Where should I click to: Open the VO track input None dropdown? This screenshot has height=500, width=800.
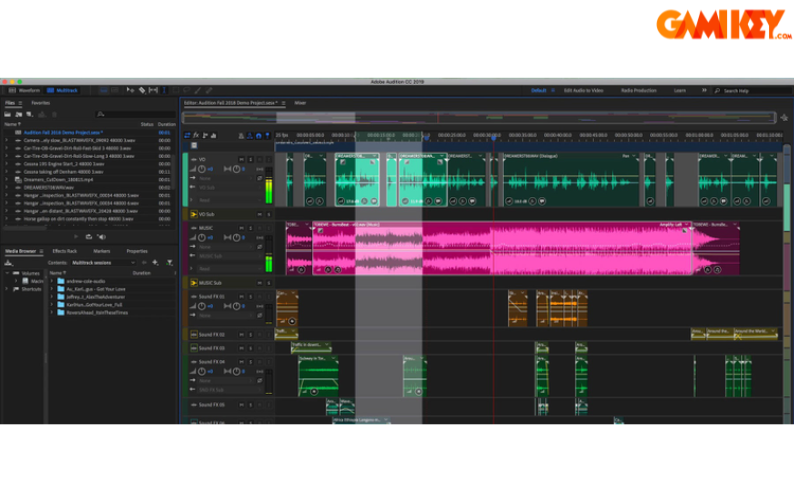pos(227,179)
